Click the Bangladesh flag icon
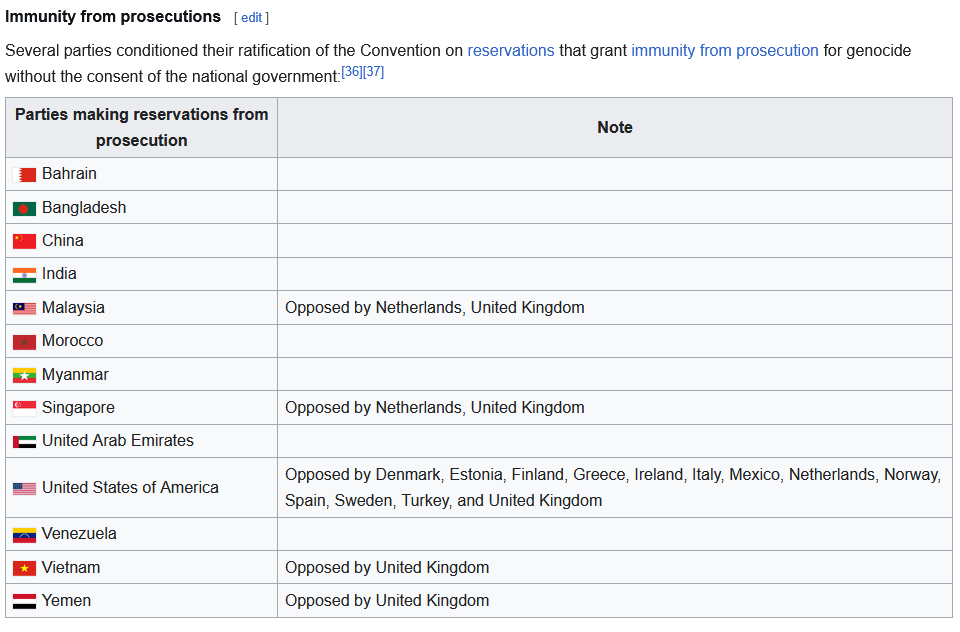Screen dimensions: 960x632 tap(24, 208)
